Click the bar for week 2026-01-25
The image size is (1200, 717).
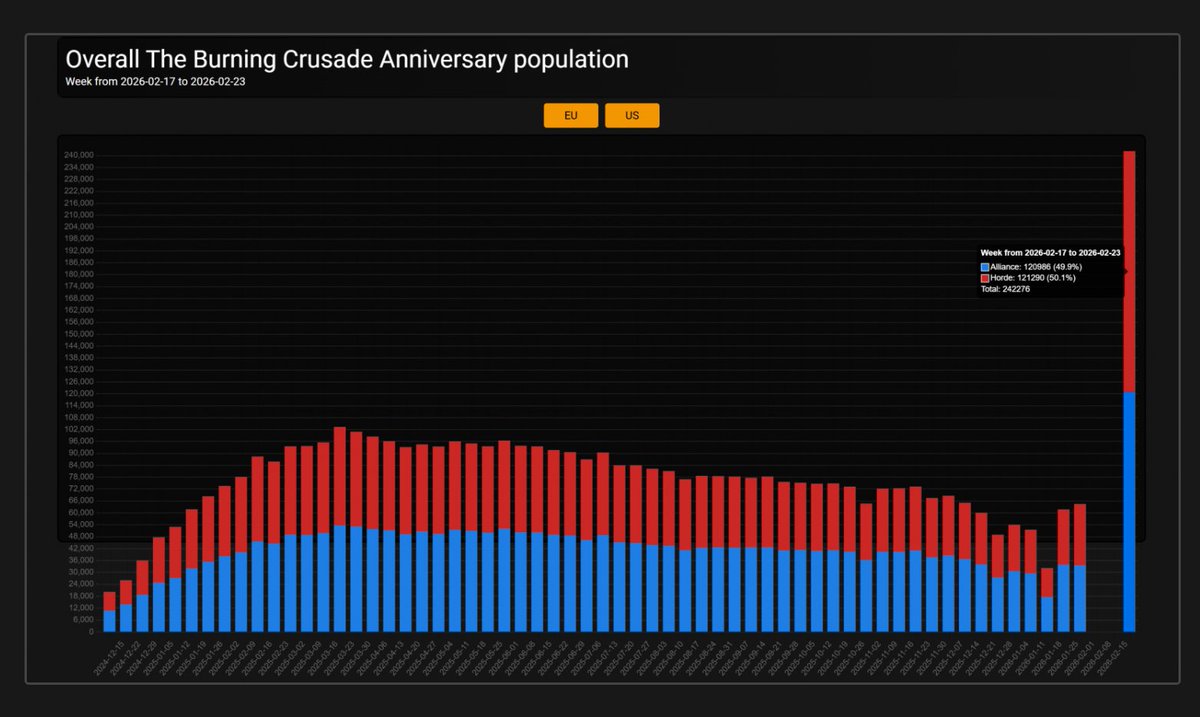pyautogui.click(x=1080, y=568)
